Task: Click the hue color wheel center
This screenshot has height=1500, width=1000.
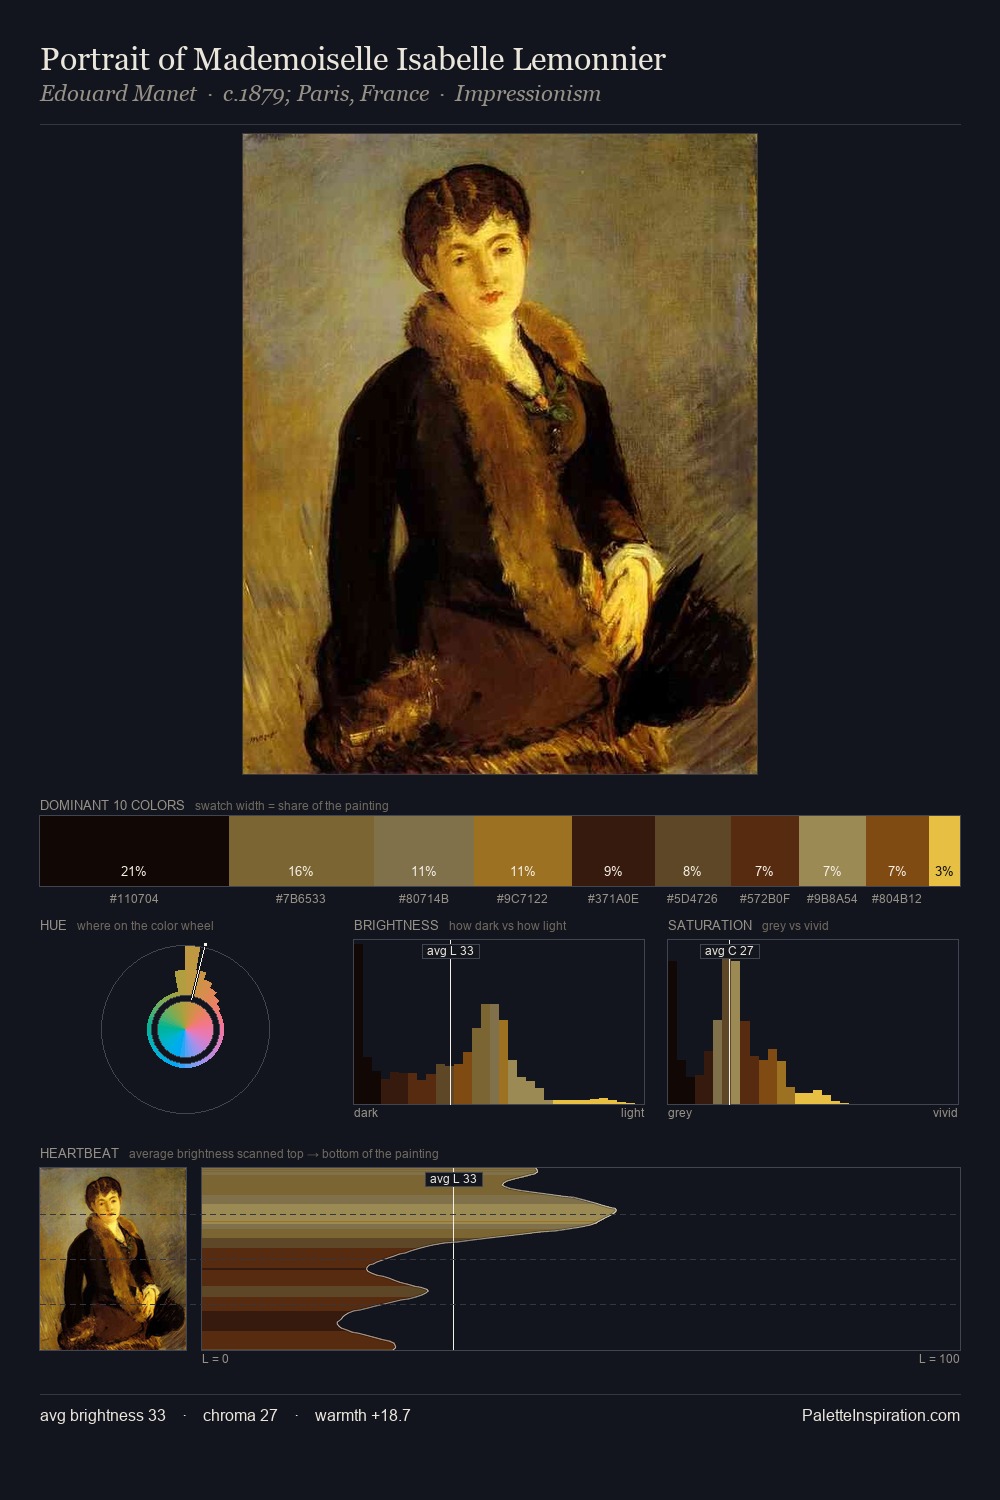Action: click(185, 1030)
